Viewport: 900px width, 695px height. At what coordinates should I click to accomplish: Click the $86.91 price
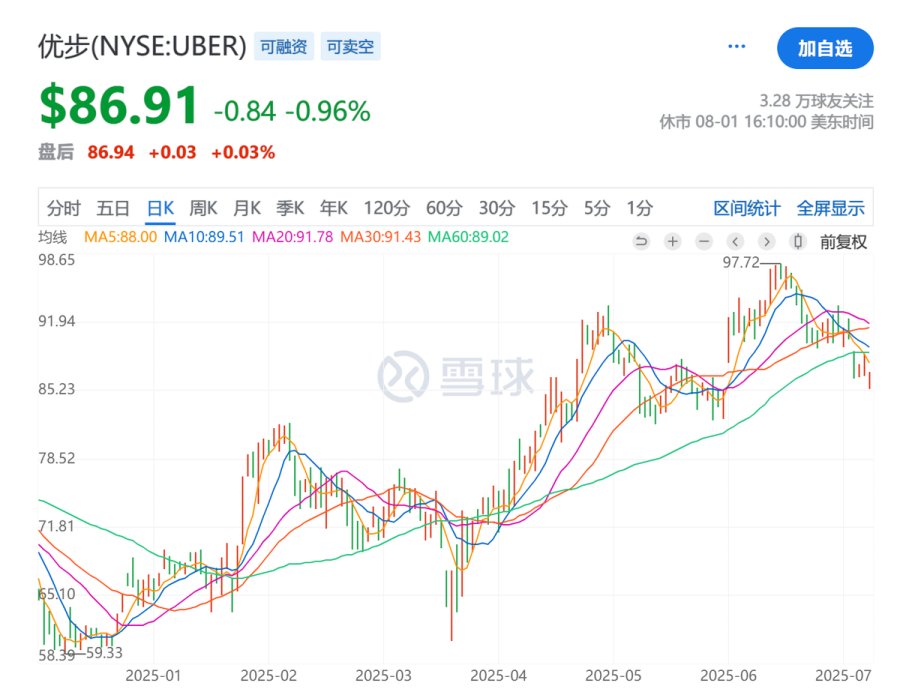pyautogui.click(x=119, y=106)
